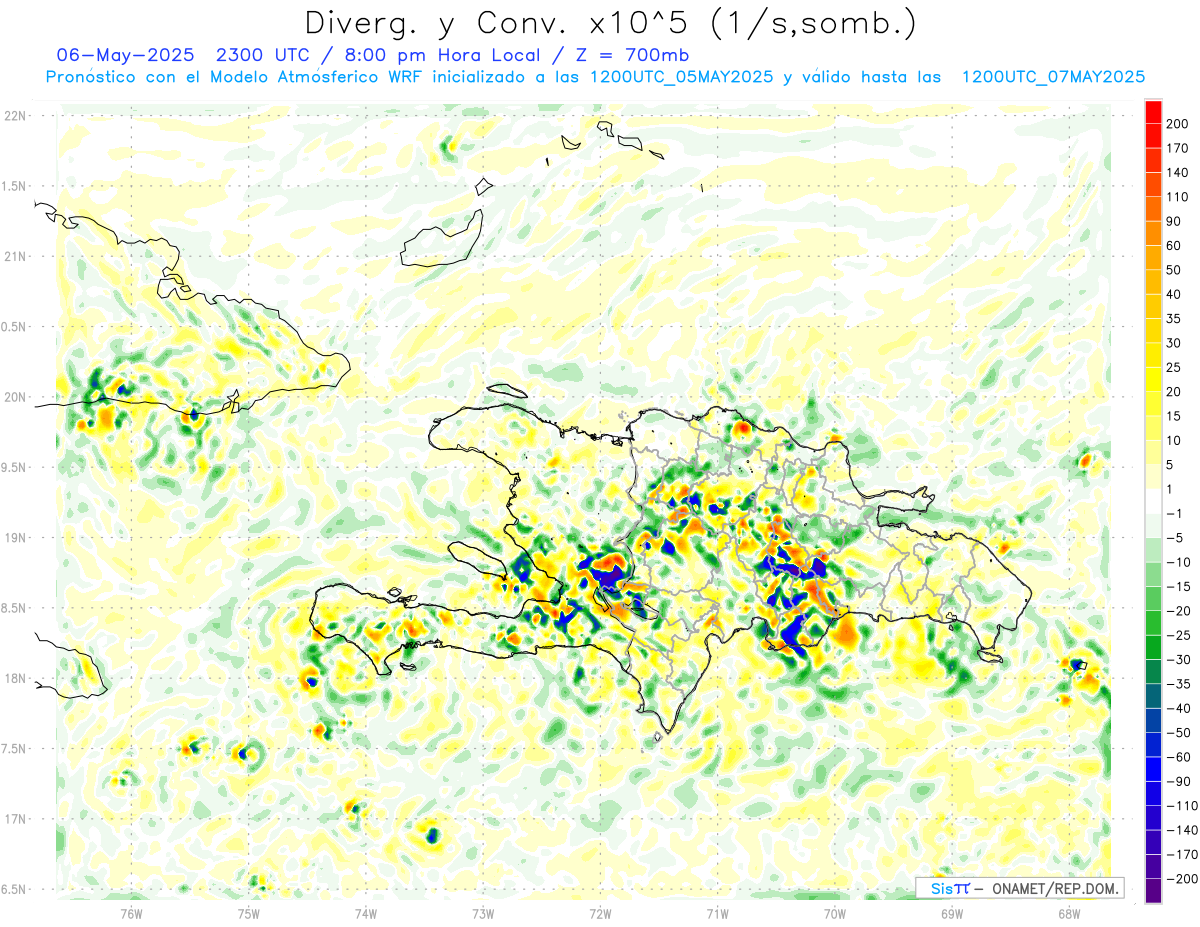
Task: Click the '19N' latitude label
Action: point(14,537)
